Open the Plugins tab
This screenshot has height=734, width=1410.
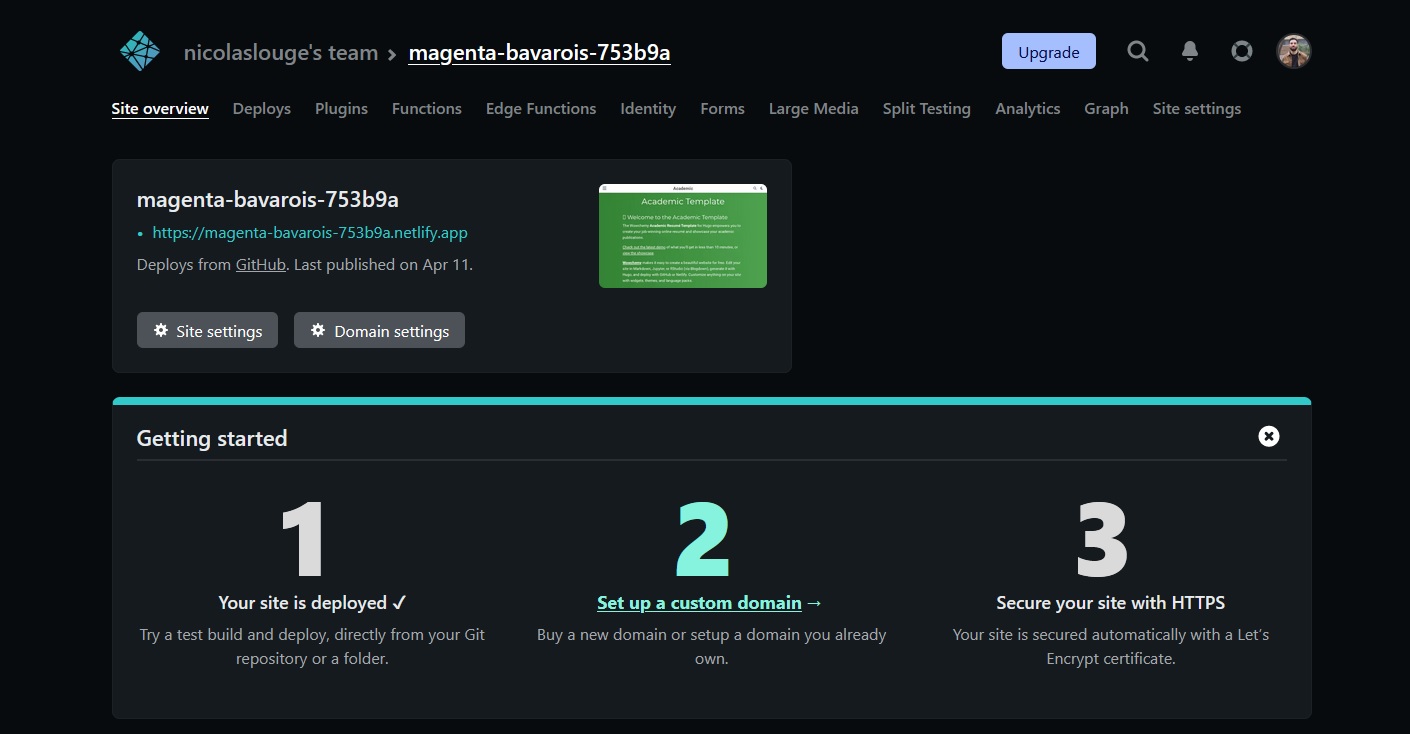click(341, 108)
